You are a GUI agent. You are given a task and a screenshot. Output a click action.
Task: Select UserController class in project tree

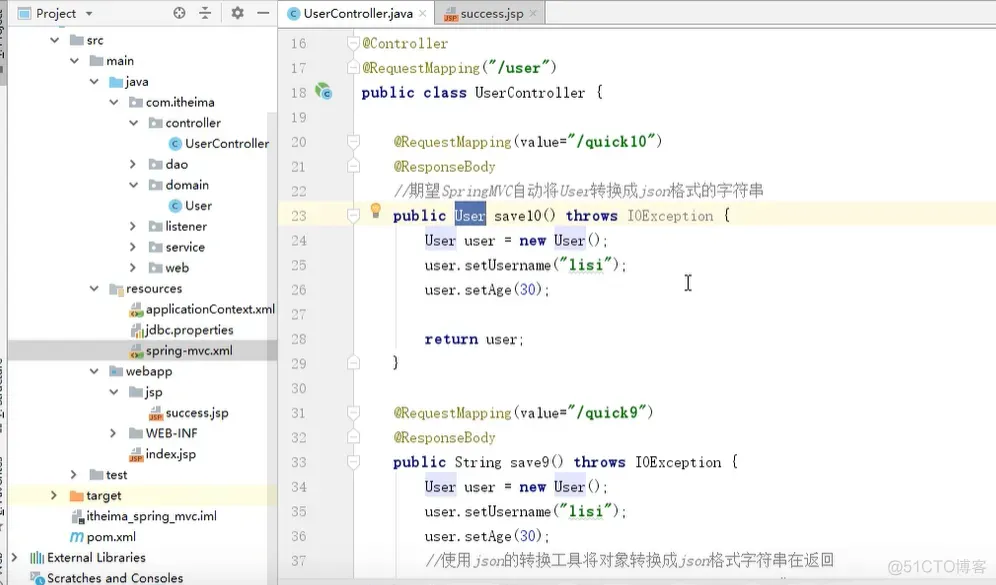point(219,144)
